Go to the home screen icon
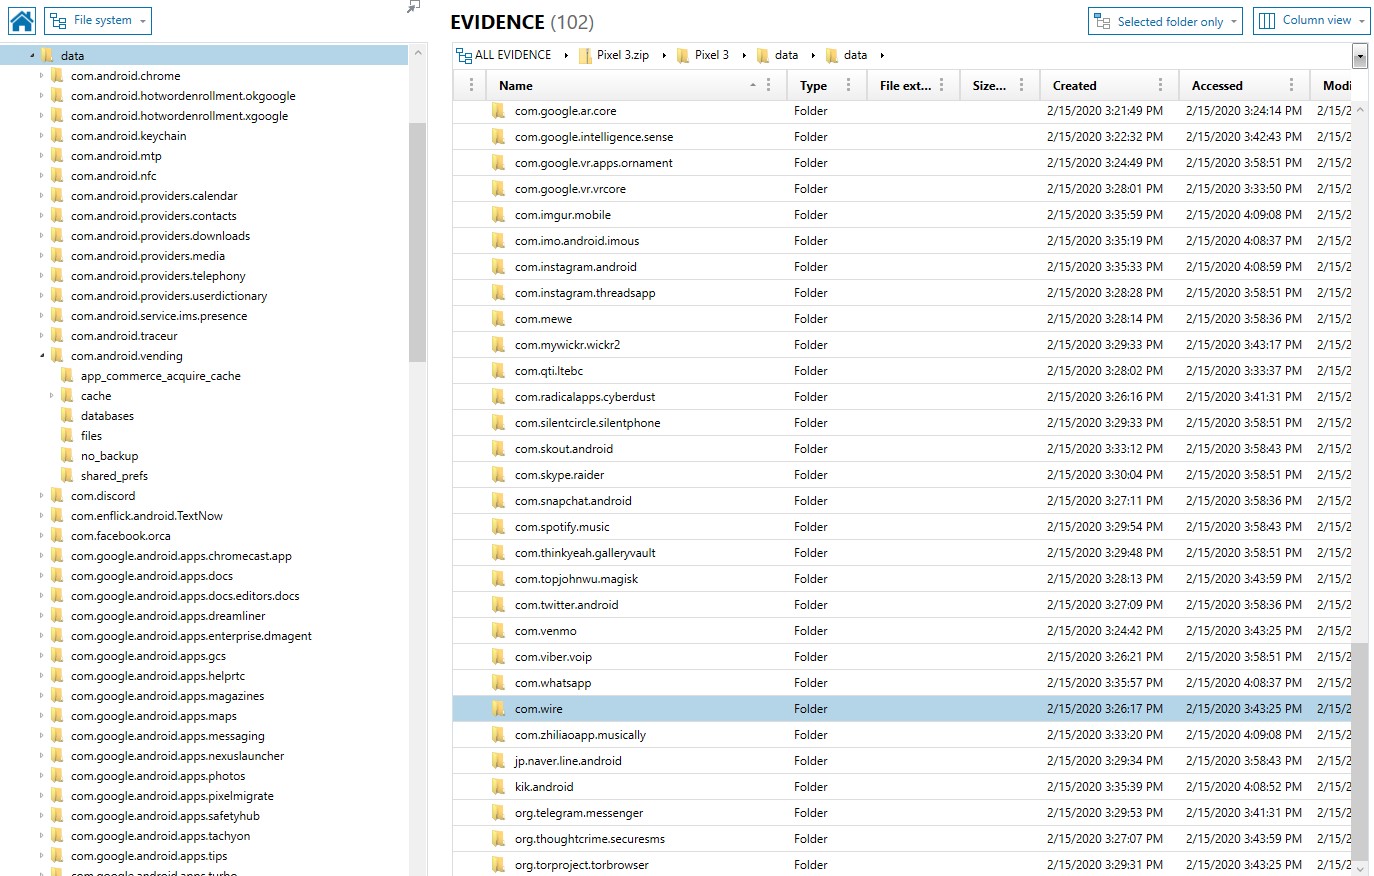Image resolution: width=1374 pixels, height=876 pixels. point(22,20)
